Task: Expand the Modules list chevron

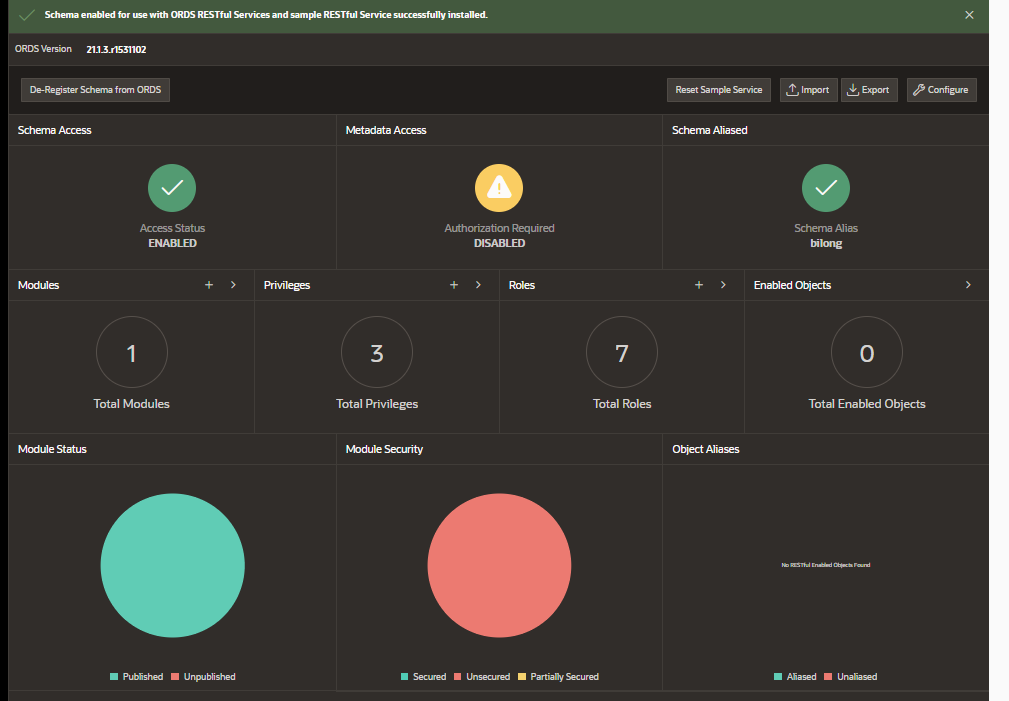Action: [x=233, y=285]
